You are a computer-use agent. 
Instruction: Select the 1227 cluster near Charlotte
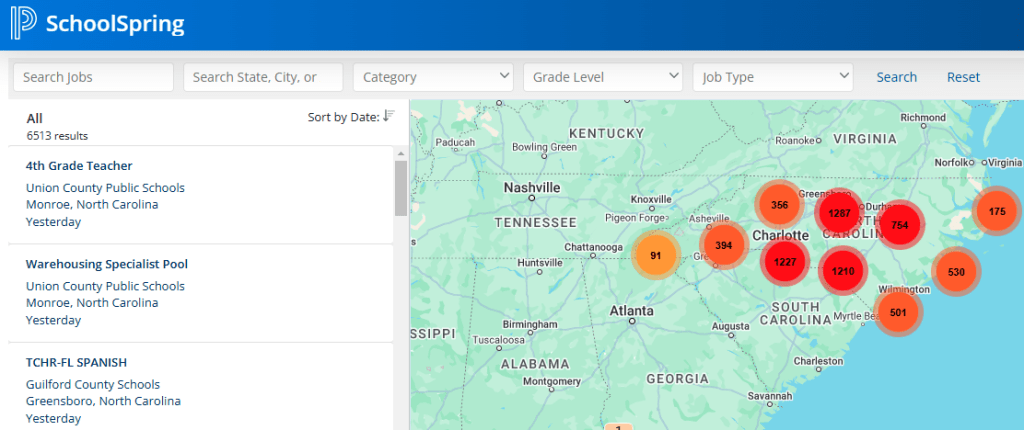coord(785,262)
